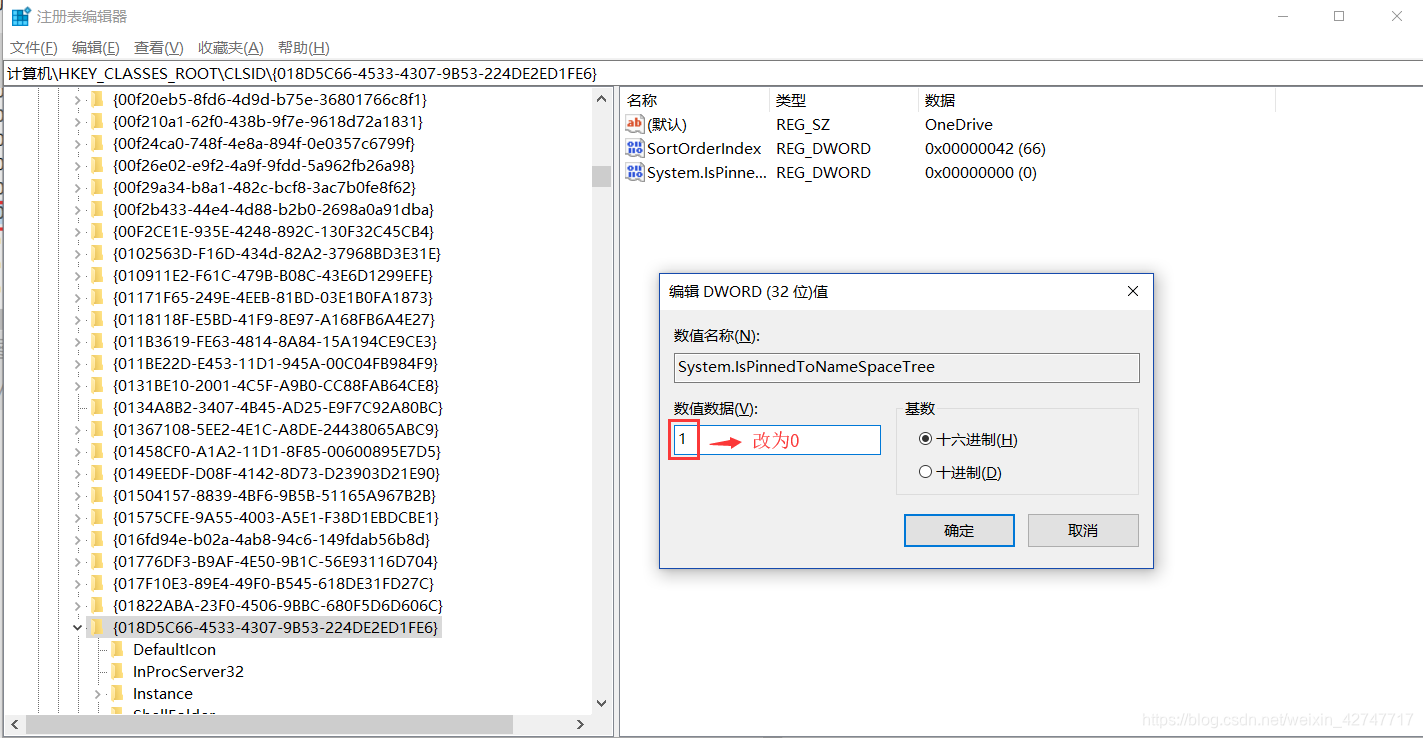The width and height of the screenshot is (1423, 738).
Task: Click folder icon of selected {018D5C66-4533-4307-9B53-224DE2ED1FE6} key
Action: [x=97, y=627]
